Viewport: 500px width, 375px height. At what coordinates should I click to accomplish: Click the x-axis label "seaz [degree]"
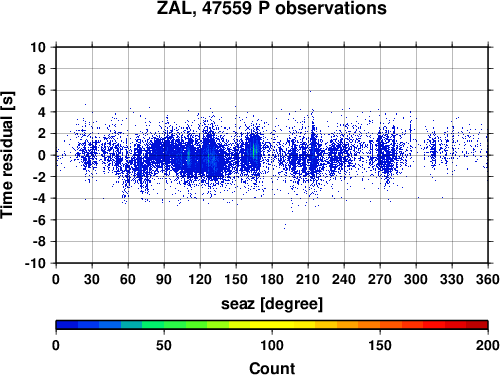272,304
